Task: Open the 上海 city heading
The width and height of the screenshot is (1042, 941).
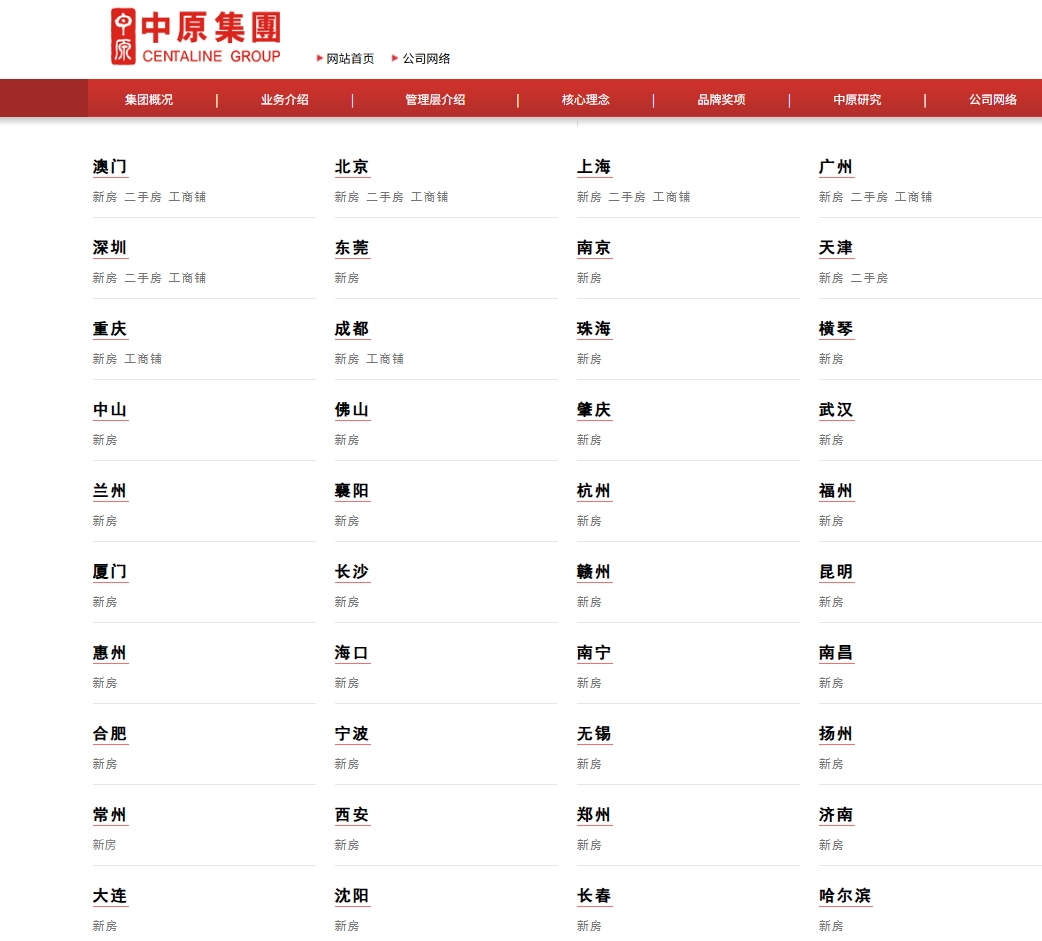Action: tap(593, 167)
